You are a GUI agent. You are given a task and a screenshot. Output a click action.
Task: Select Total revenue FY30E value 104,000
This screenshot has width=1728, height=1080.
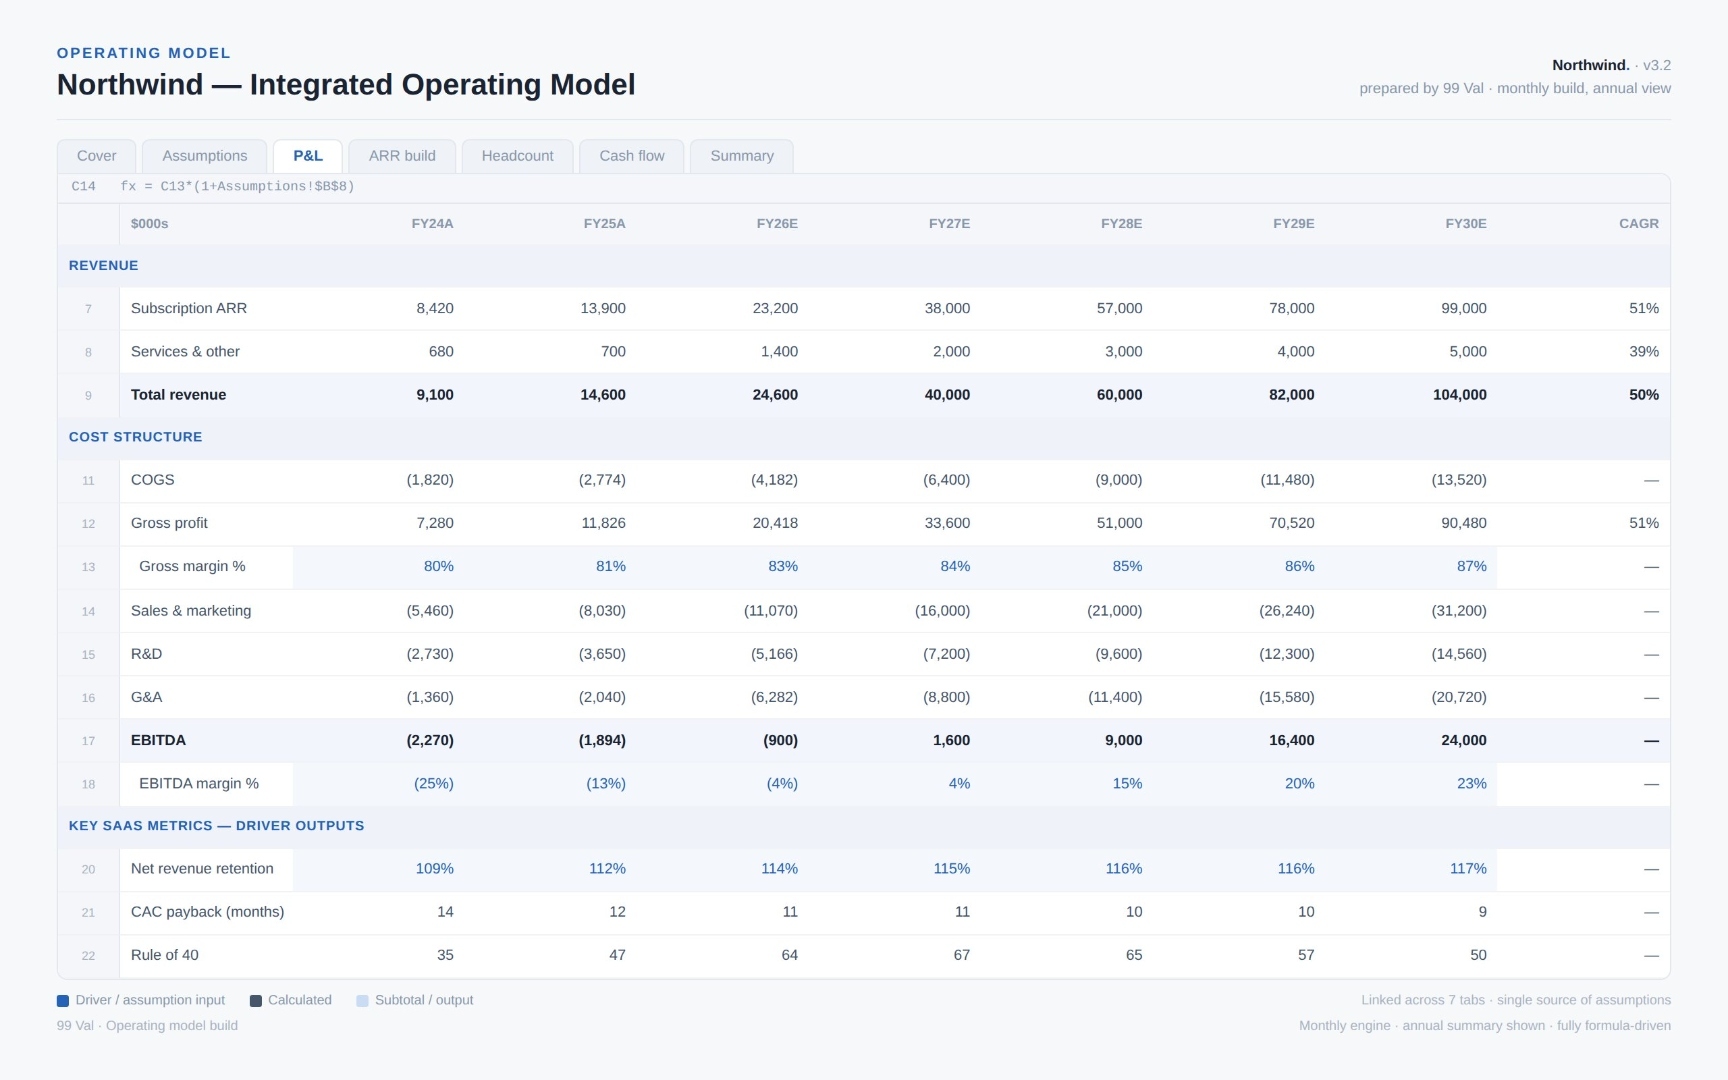coord(1459,394)
